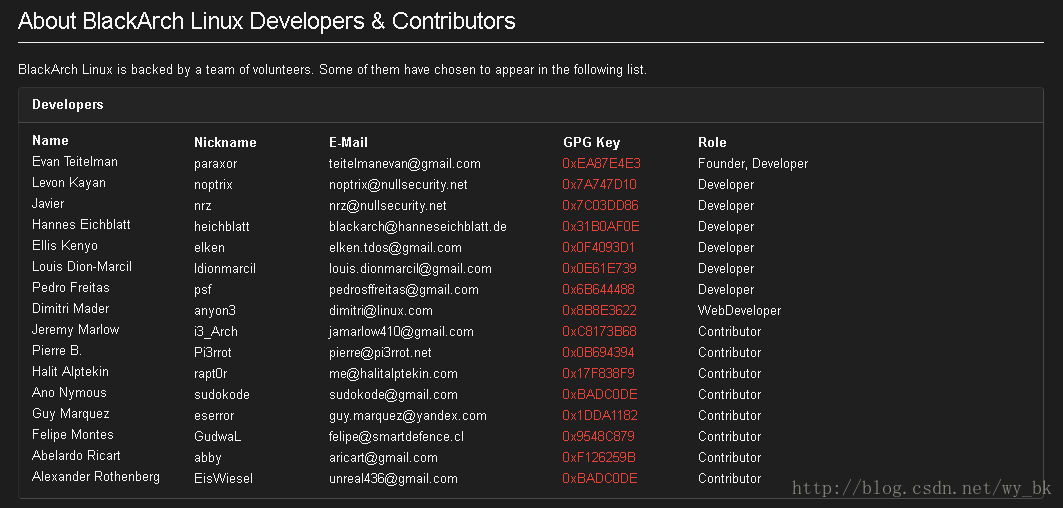Click nickname anyon3
This screenshot has width=1063, height=508.
216,311
